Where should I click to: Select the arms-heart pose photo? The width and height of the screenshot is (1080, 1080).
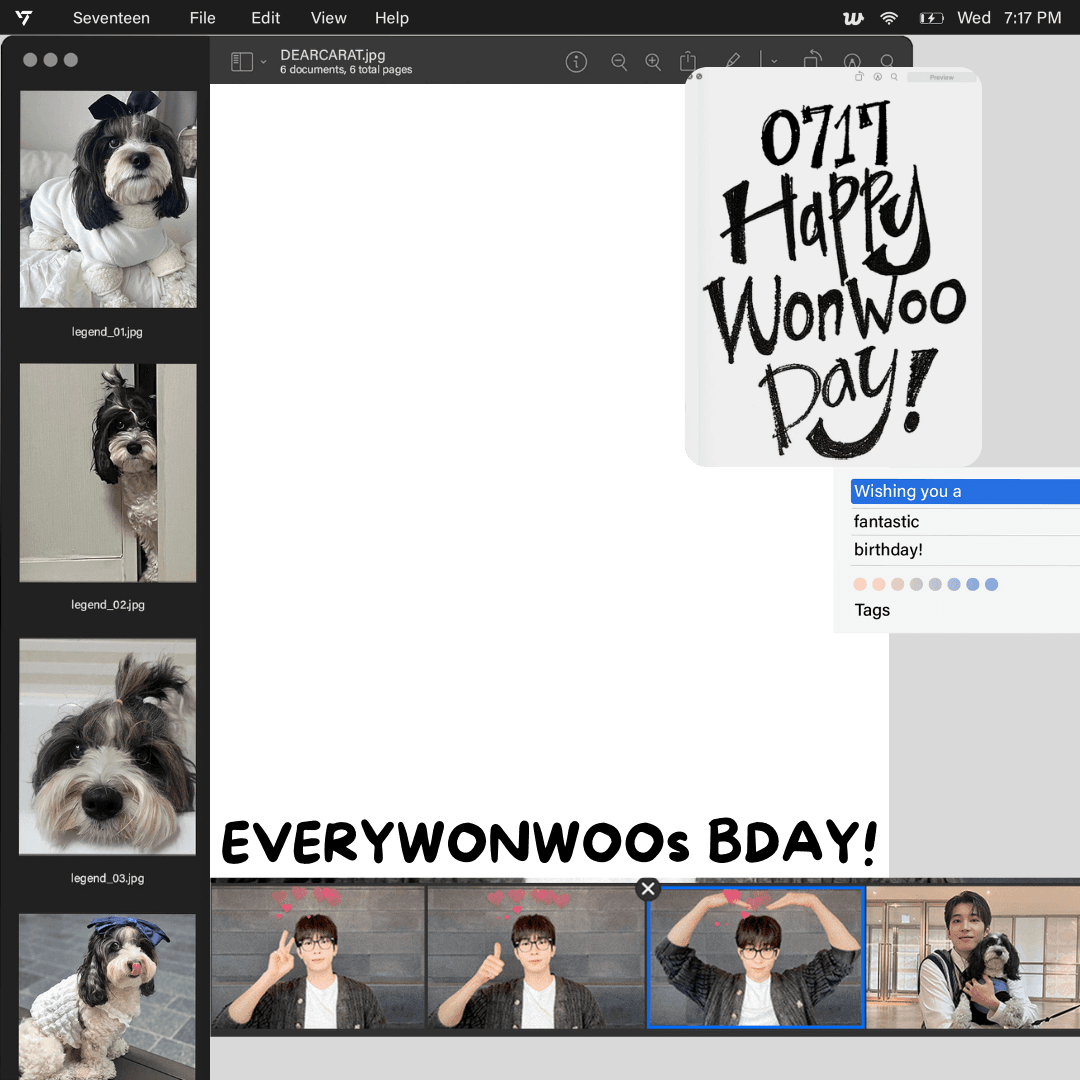click(x=756, y=957)
